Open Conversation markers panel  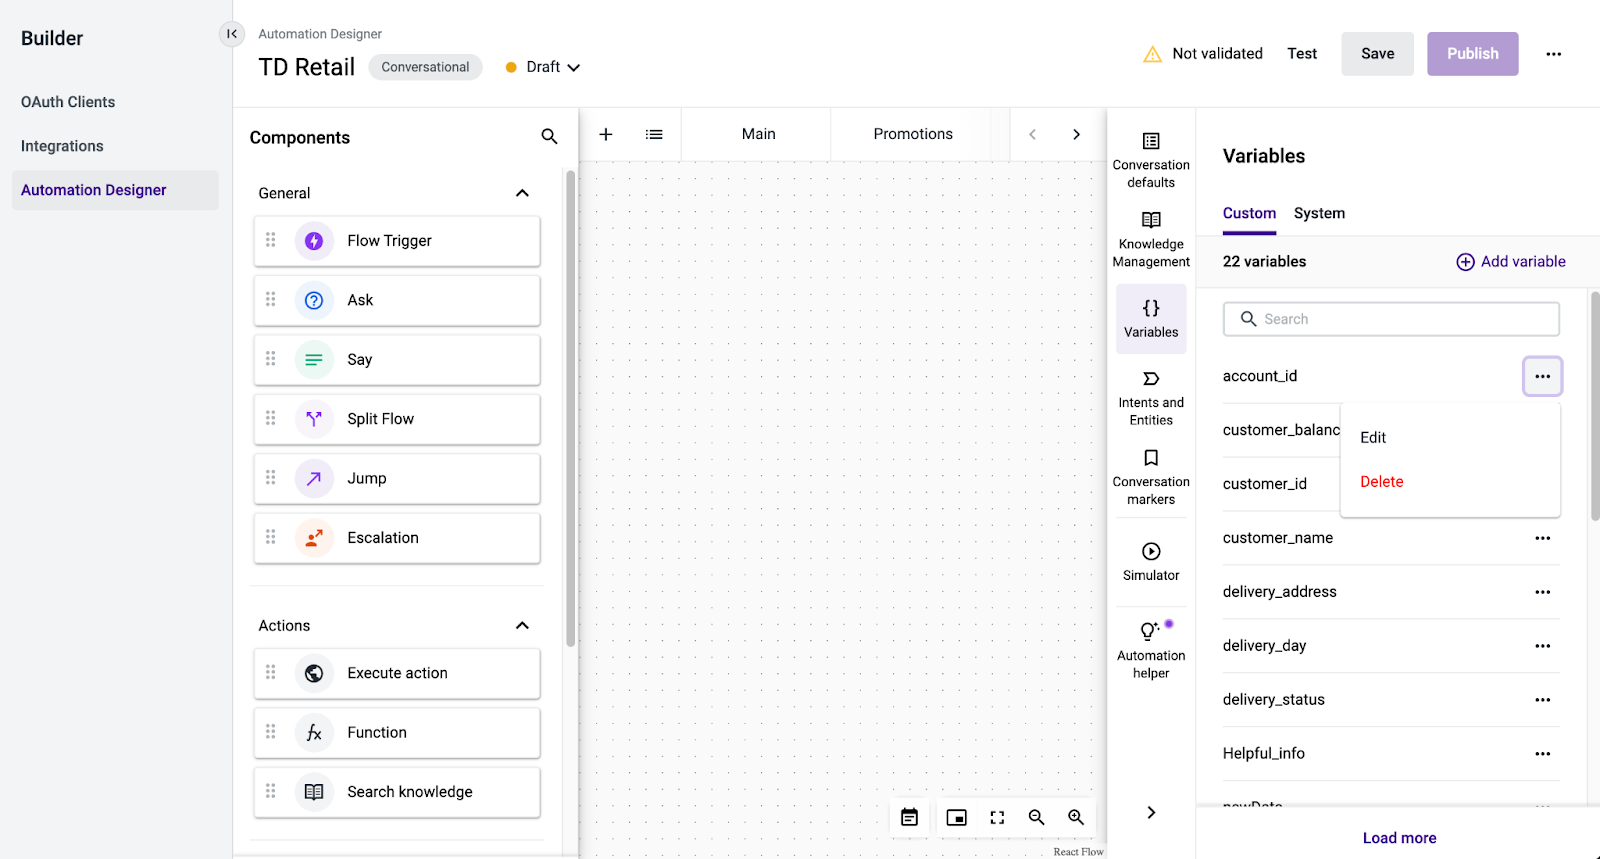(1150, 477)
